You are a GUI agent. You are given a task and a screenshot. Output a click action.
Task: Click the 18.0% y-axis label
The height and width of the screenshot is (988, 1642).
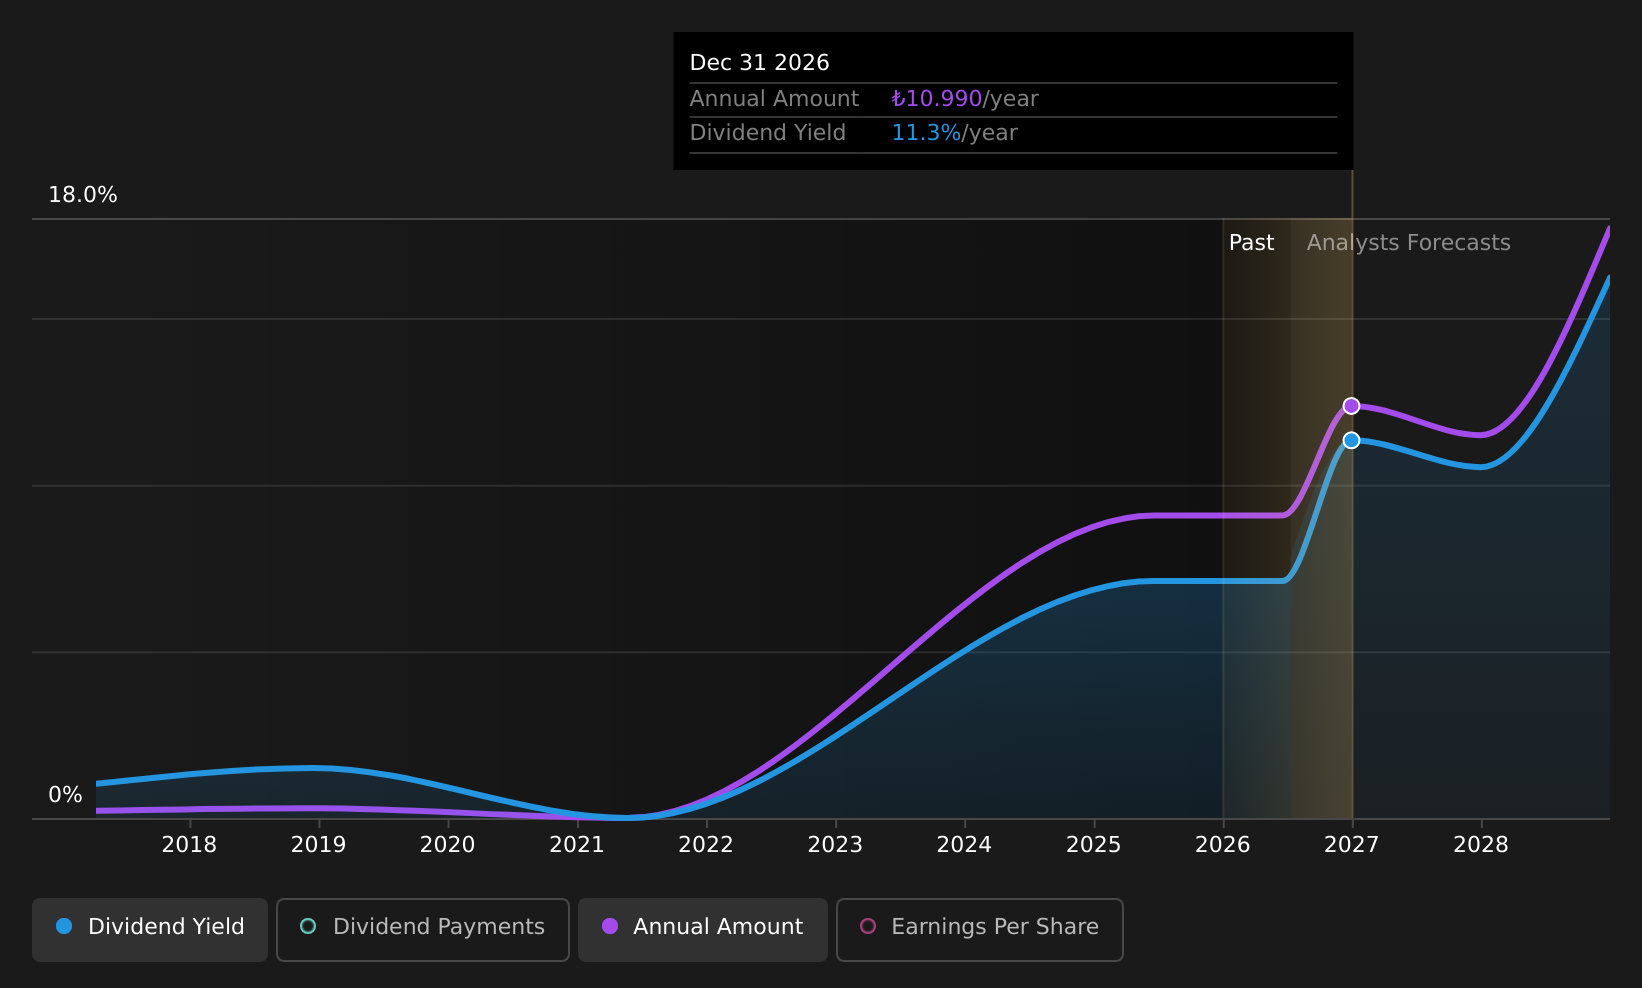[x=83, y=195]
